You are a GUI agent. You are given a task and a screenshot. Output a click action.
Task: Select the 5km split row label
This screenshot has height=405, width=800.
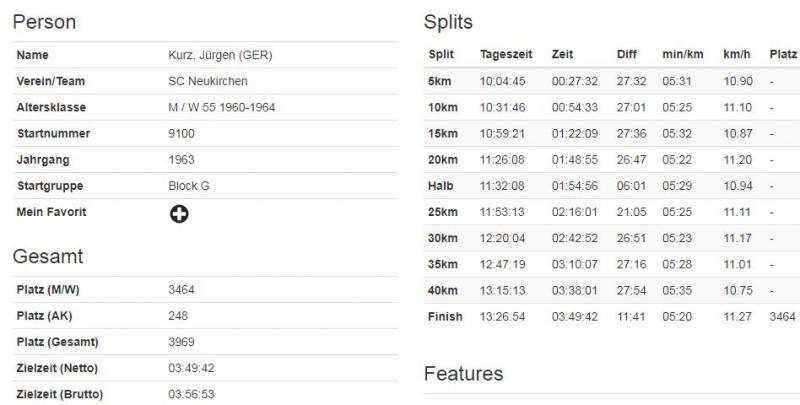439,81
